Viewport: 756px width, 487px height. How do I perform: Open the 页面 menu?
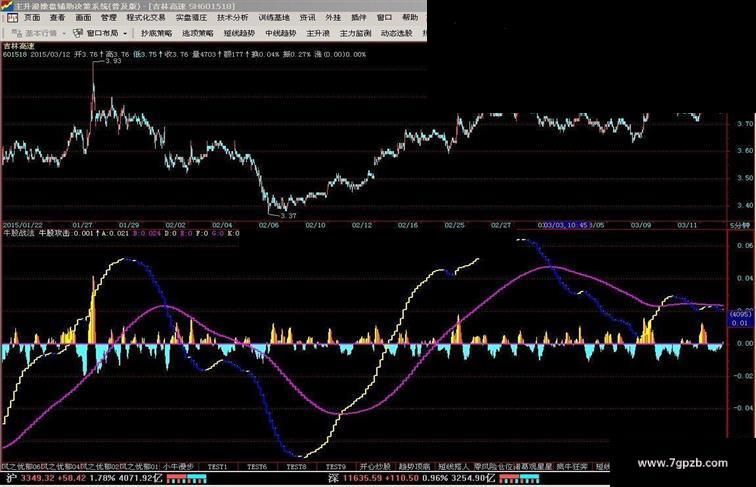(32, 18)
